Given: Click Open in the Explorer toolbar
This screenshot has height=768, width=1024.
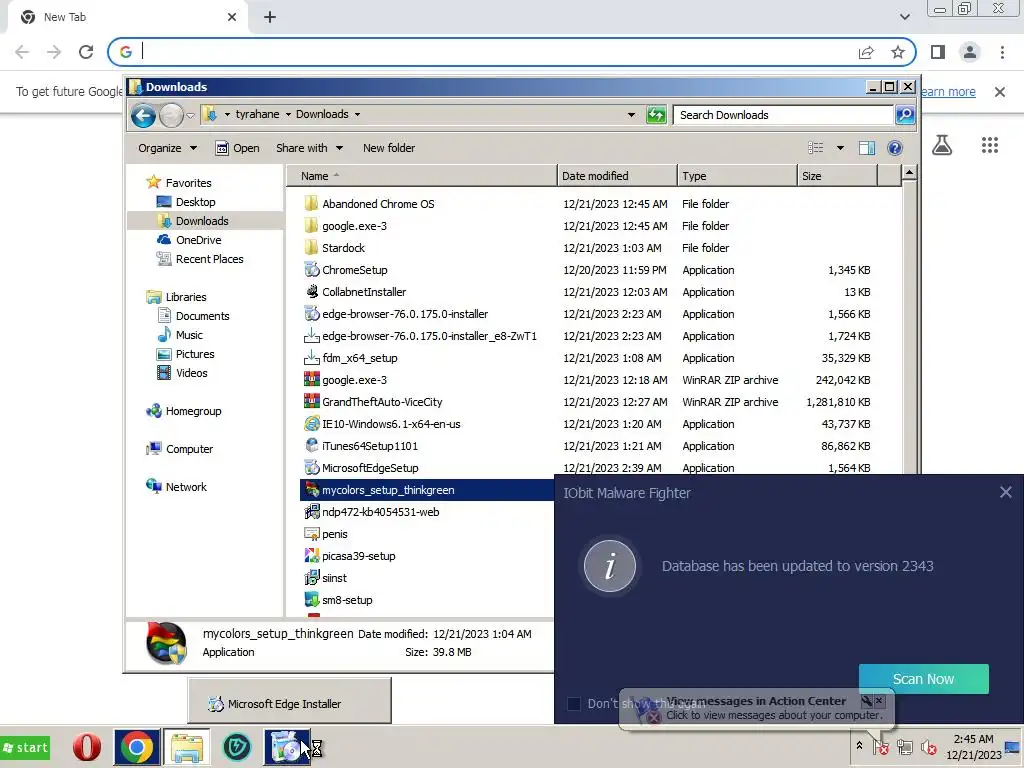Looking at the screenshot, I should 238,148.
